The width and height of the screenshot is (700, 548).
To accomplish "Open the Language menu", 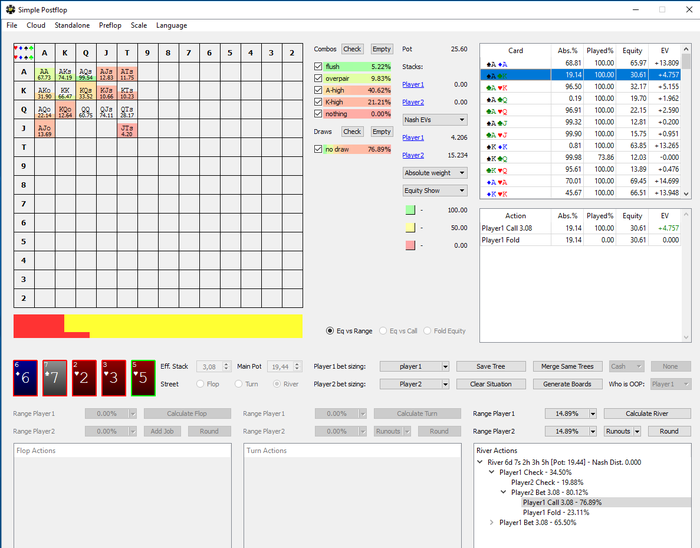I will [x=171, y=25].
